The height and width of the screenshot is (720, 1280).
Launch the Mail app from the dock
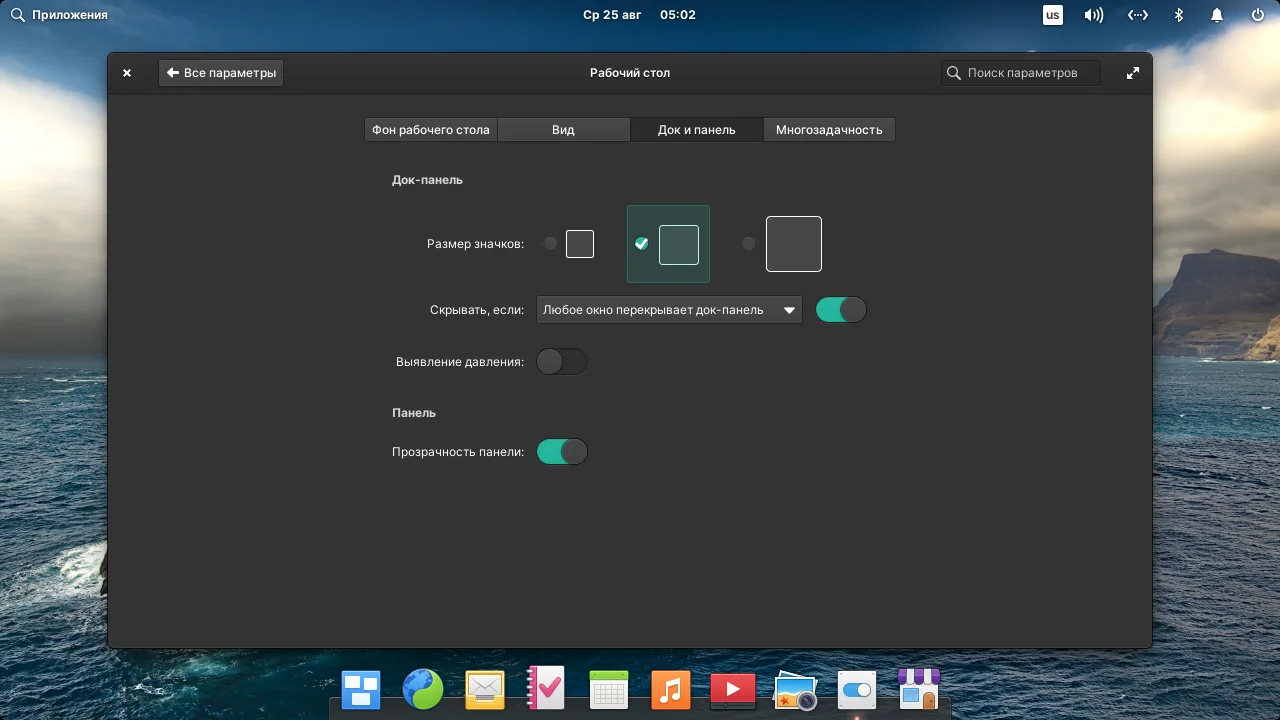point(484,689)
